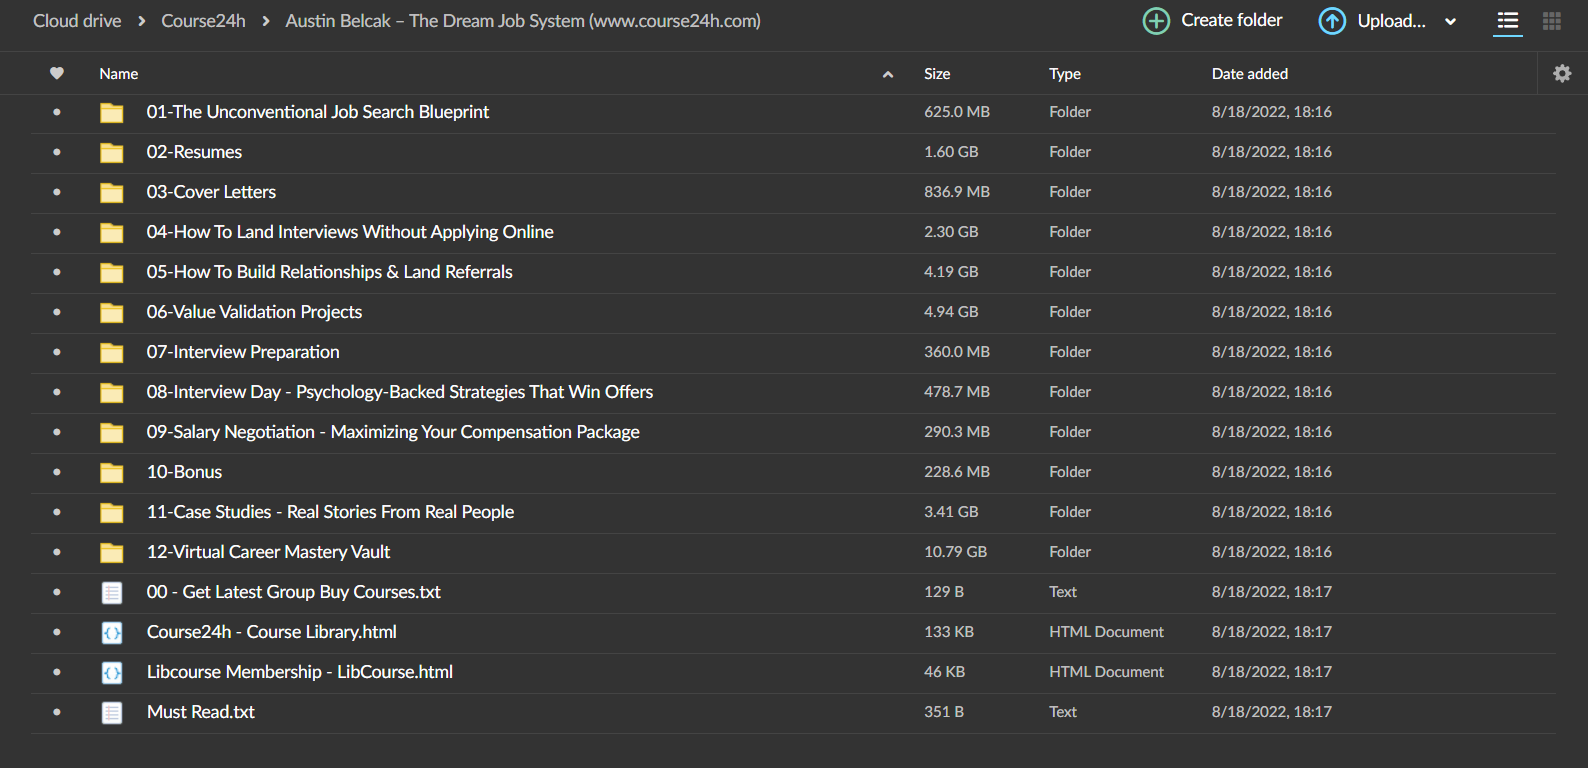Click the Must Read.txt file icon
The width and height of the screenshot is (1588, 768).
coord(112,713)
